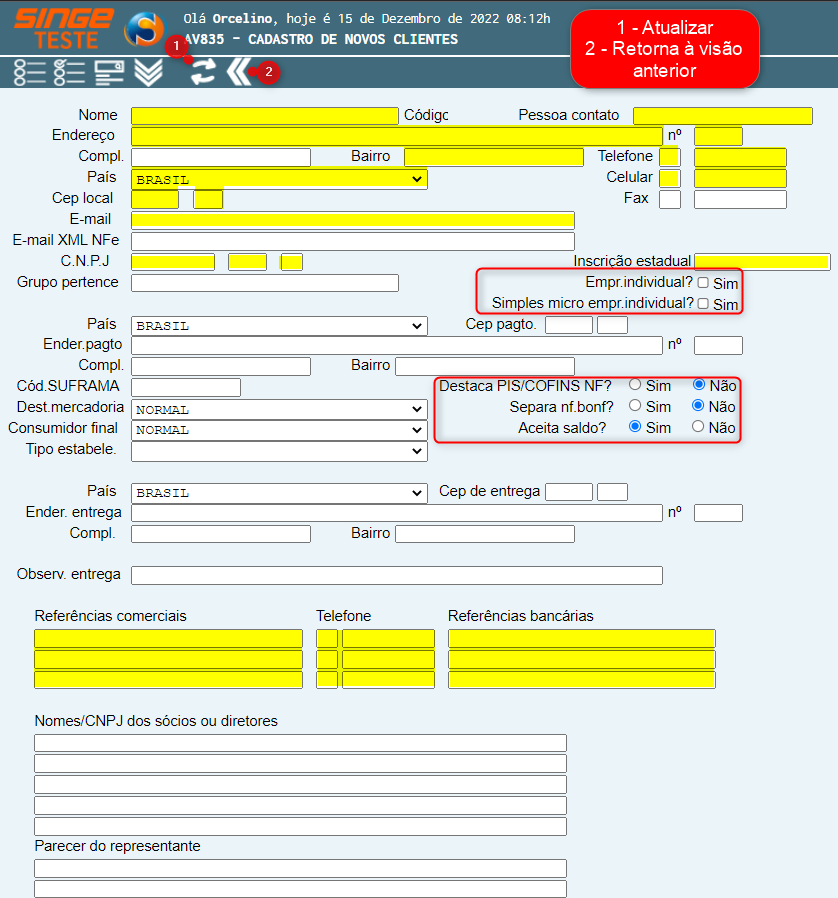Click the Nome input field
This screenshot has width=838, height=898.
264,116
